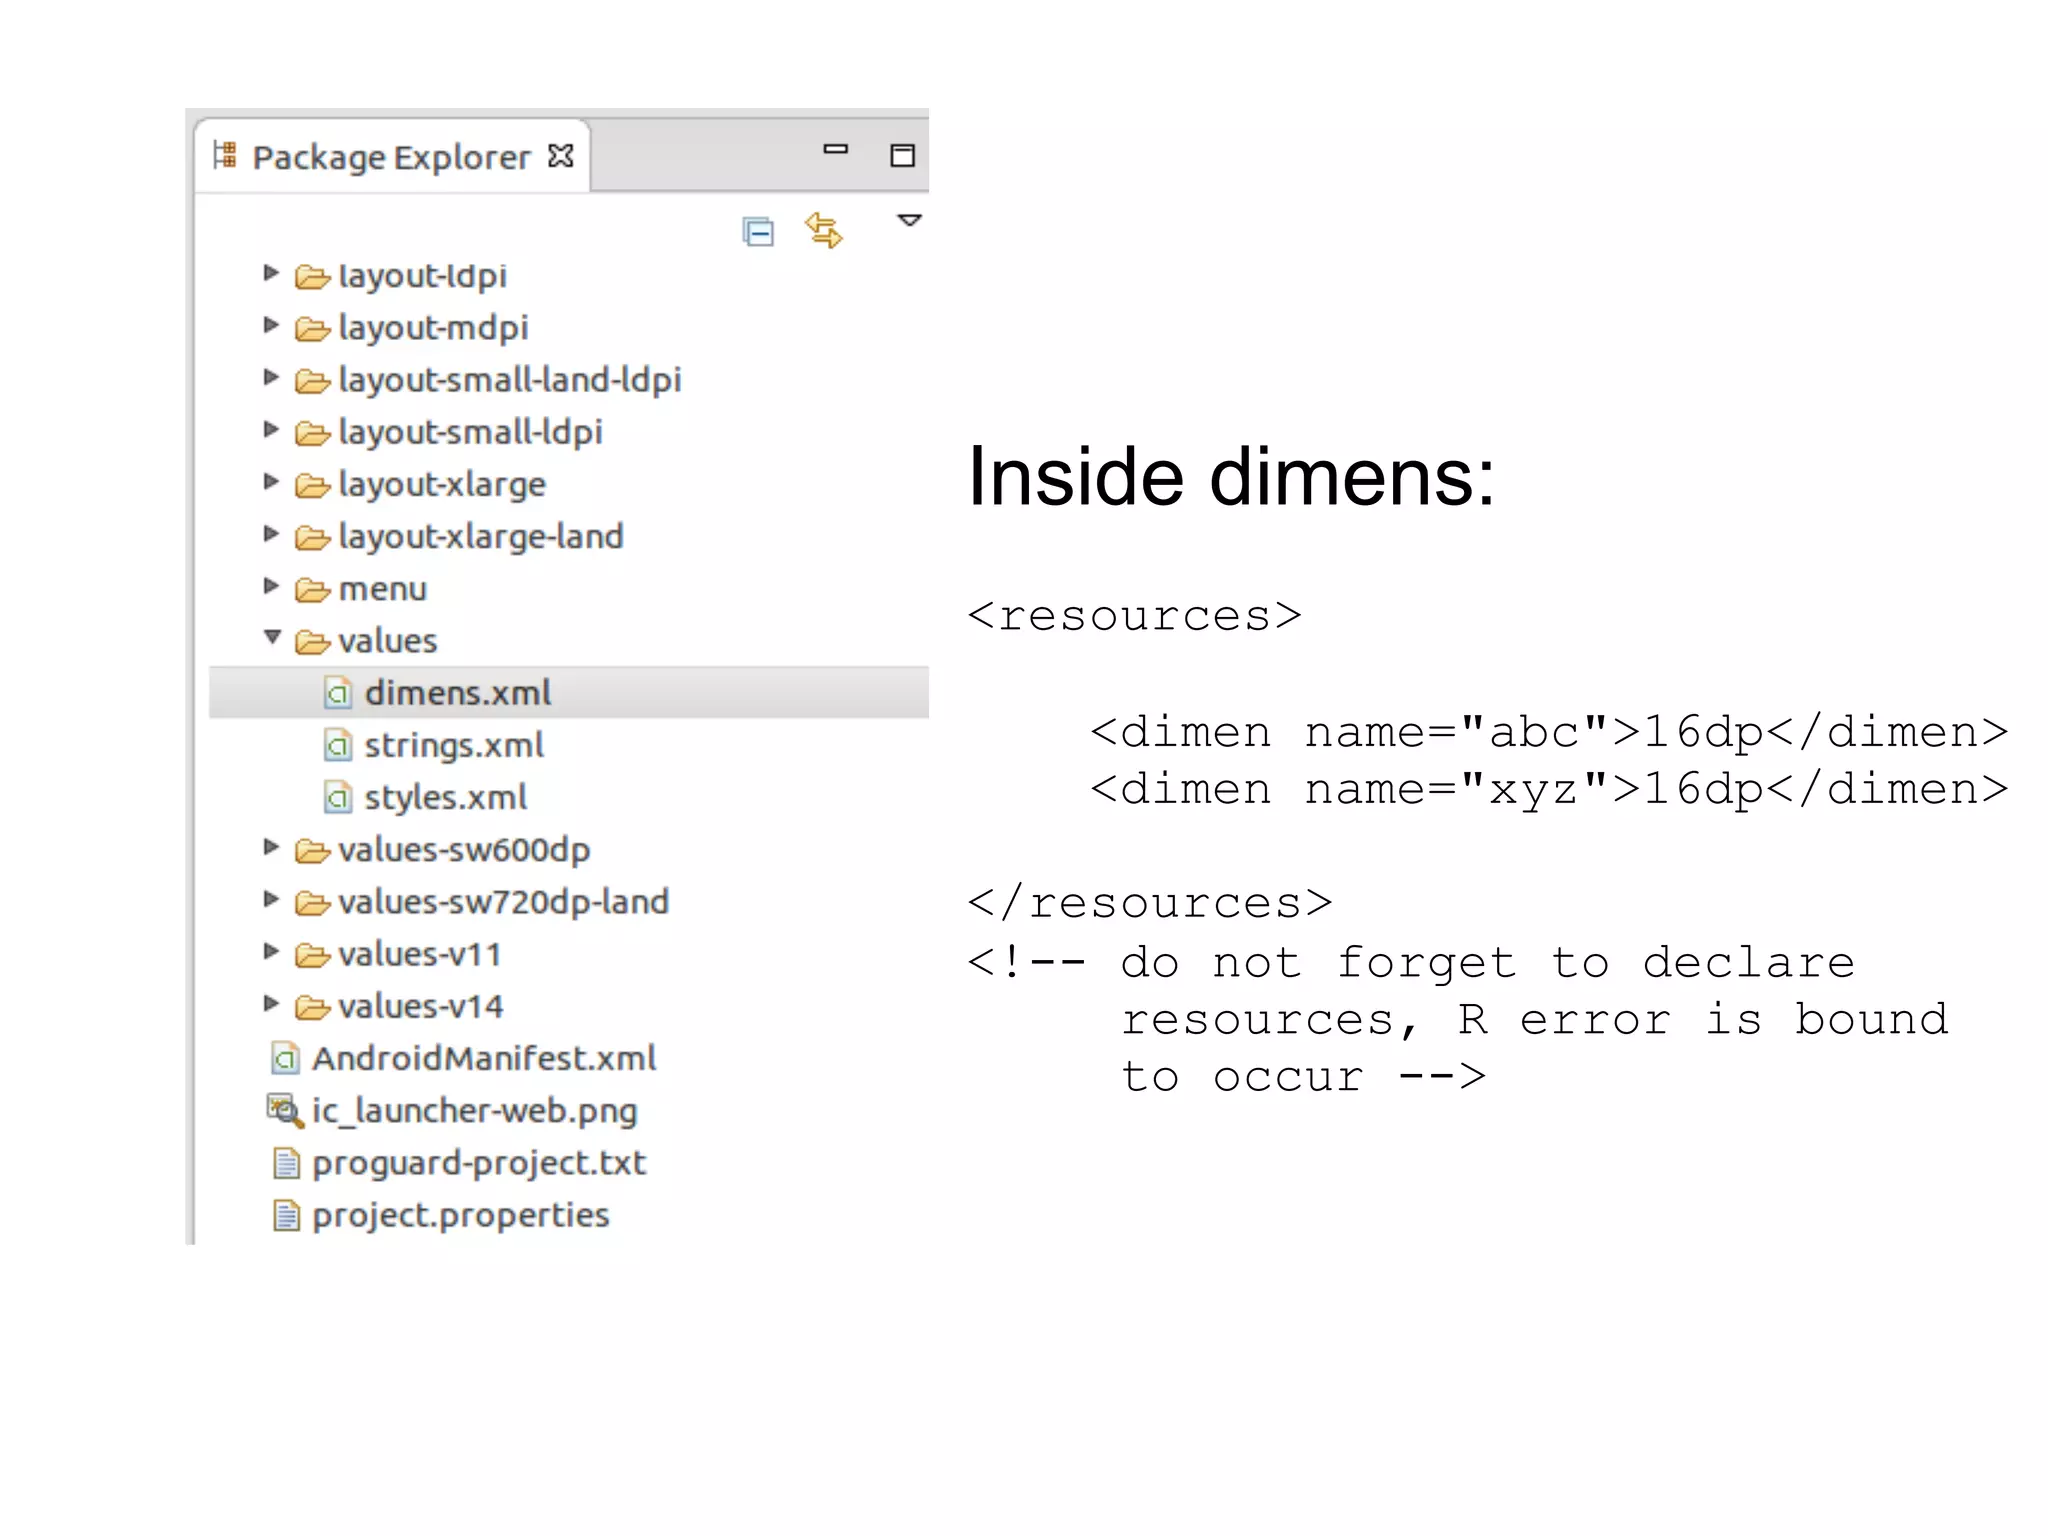
Task: Toggle Link with Editor arrows icon
Action: coord(824,231)
